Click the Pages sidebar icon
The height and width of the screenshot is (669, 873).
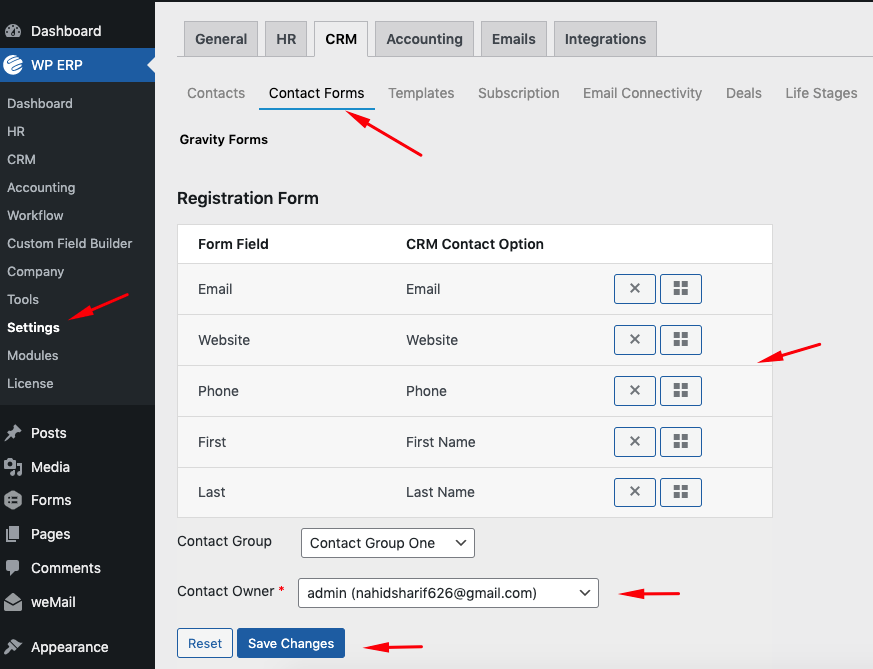coord(13,534)
